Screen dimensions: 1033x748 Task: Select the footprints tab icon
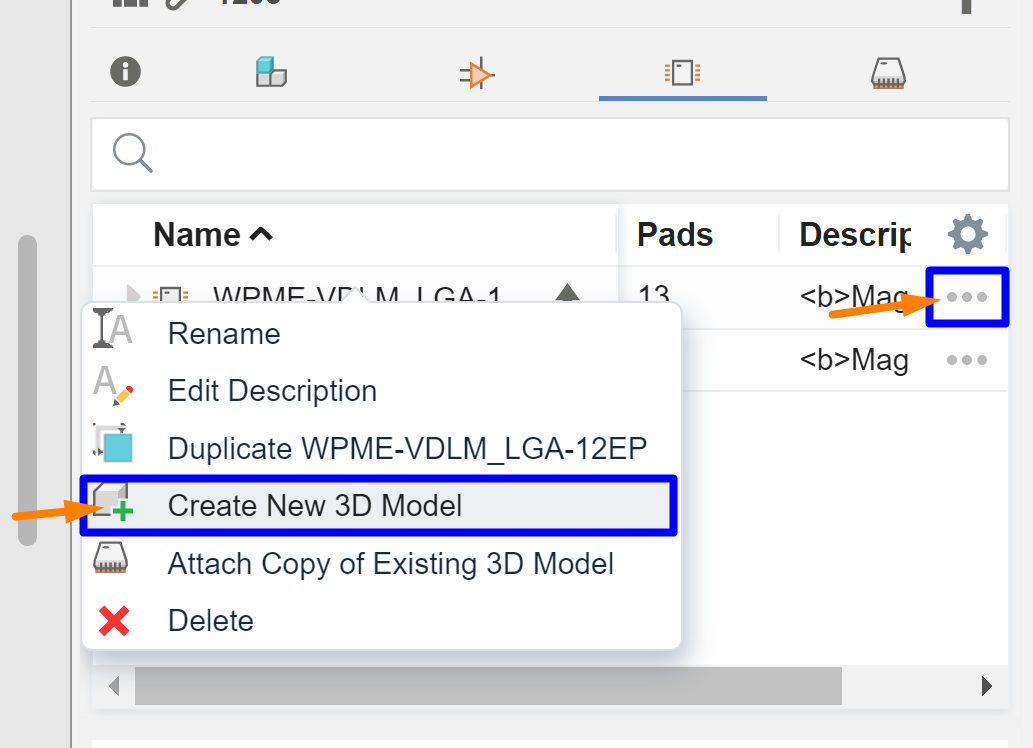[682, 73]
